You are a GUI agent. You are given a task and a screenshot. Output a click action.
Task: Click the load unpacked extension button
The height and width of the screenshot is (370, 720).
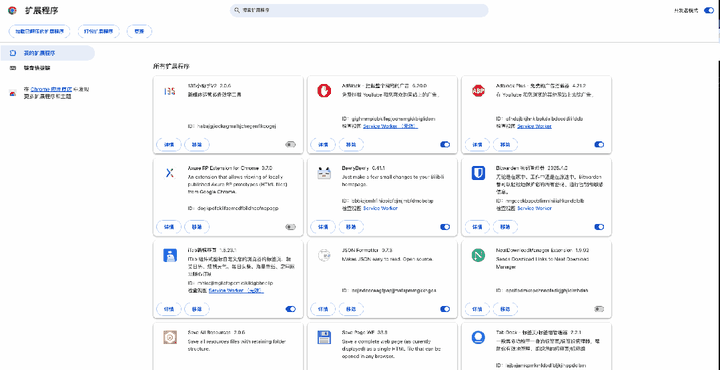click(39, 31)
